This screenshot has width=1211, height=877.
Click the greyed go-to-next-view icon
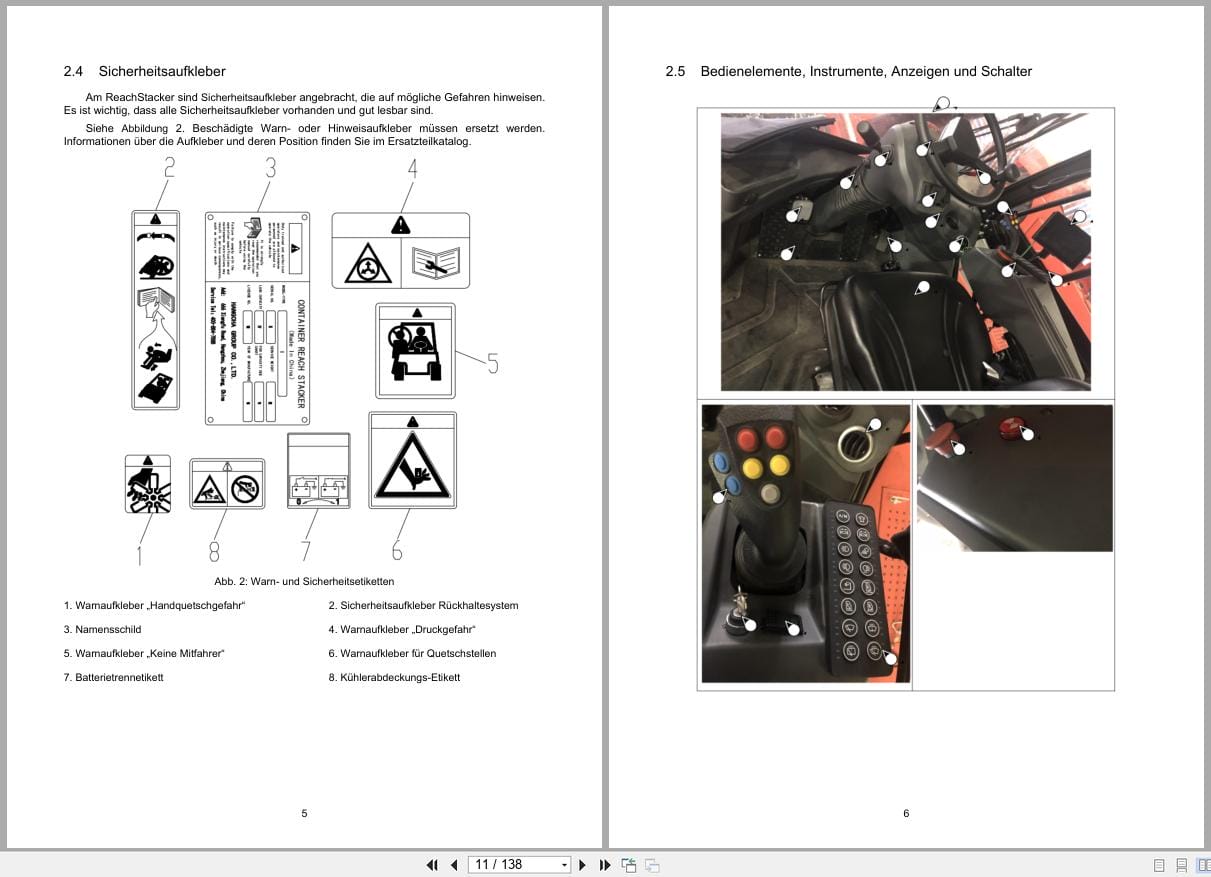pyautogui.click(x=652, y=865)
